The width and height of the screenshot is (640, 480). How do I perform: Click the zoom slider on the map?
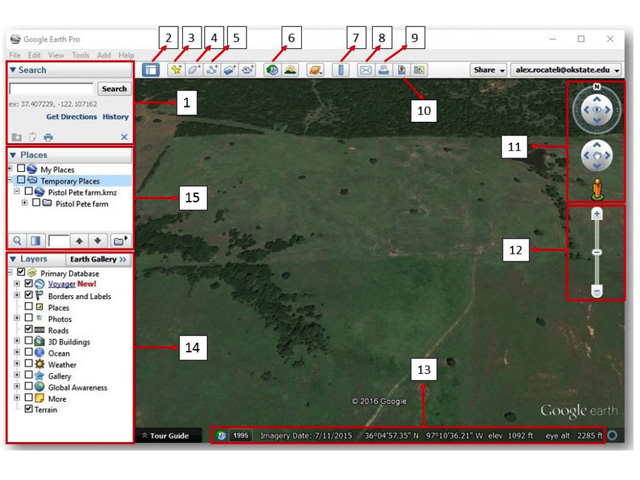pos(597,252)
